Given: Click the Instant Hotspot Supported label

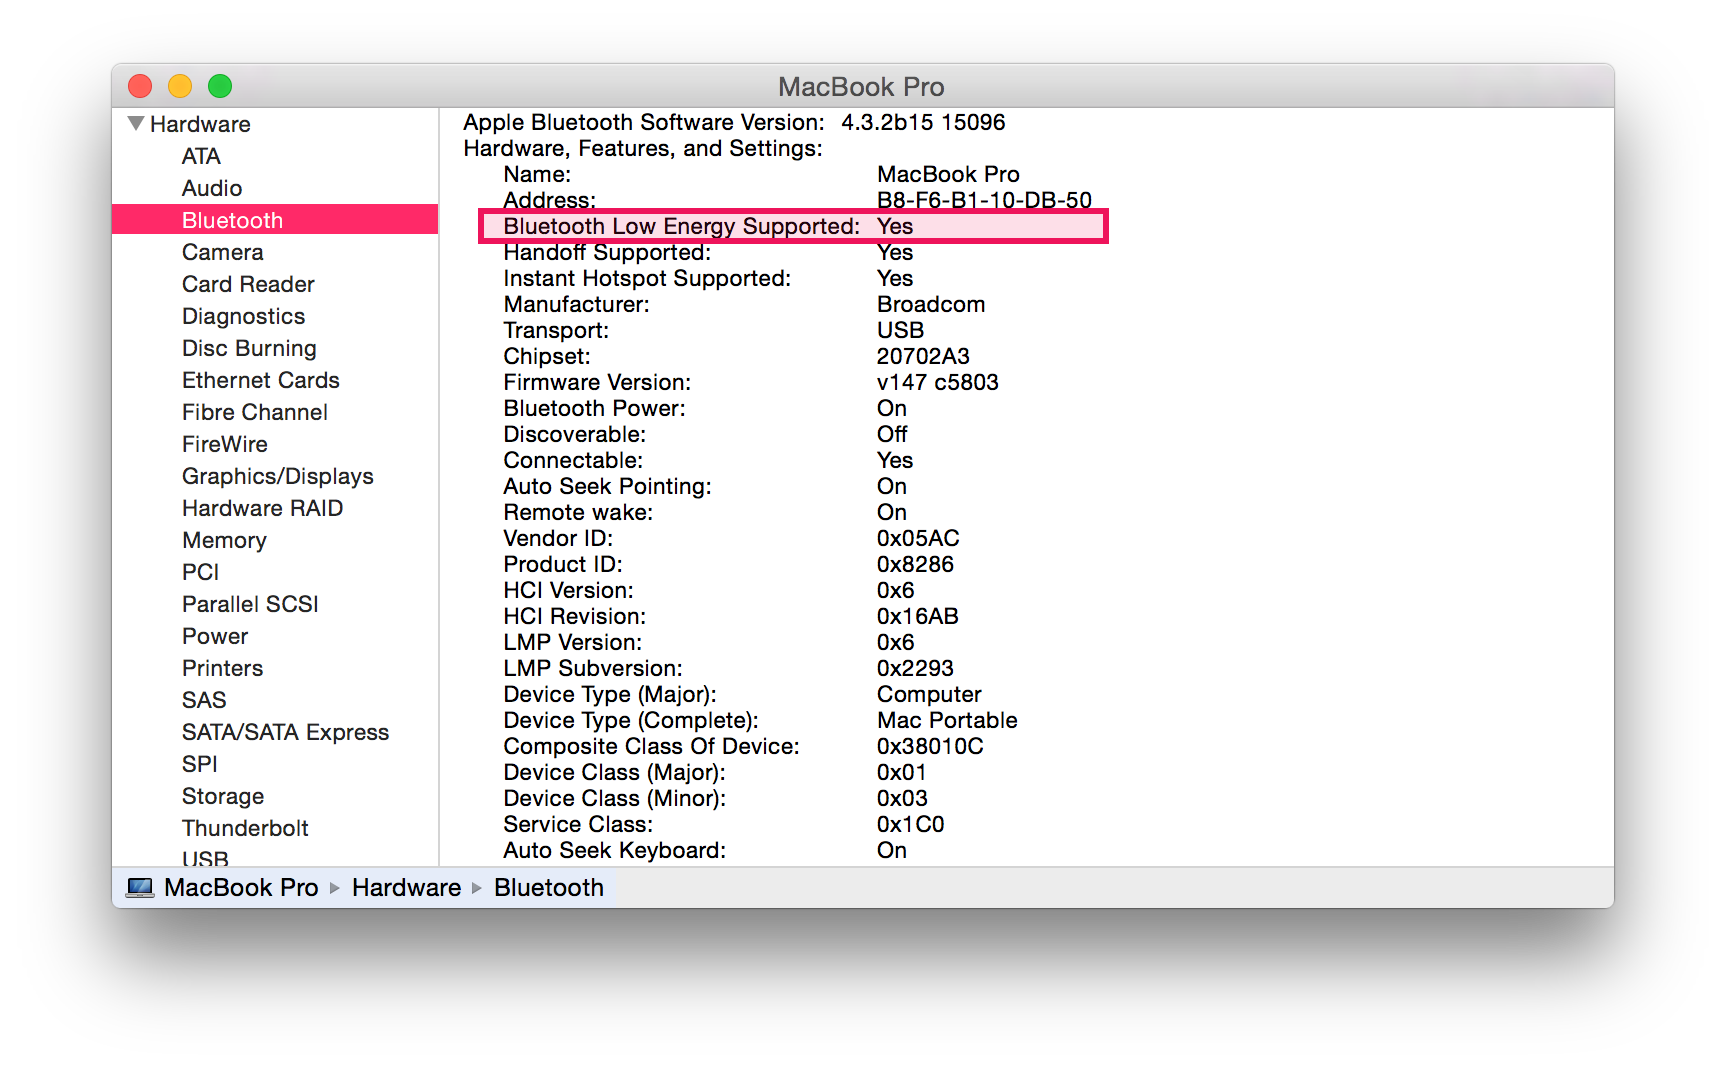Looking at the screenshot, I should 647,278.
